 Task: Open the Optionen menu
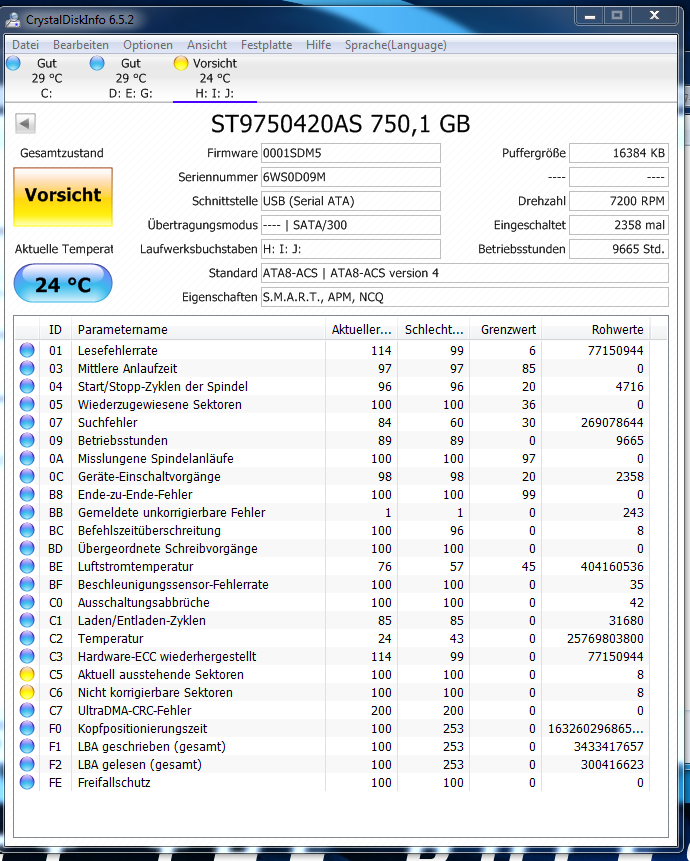148,45
